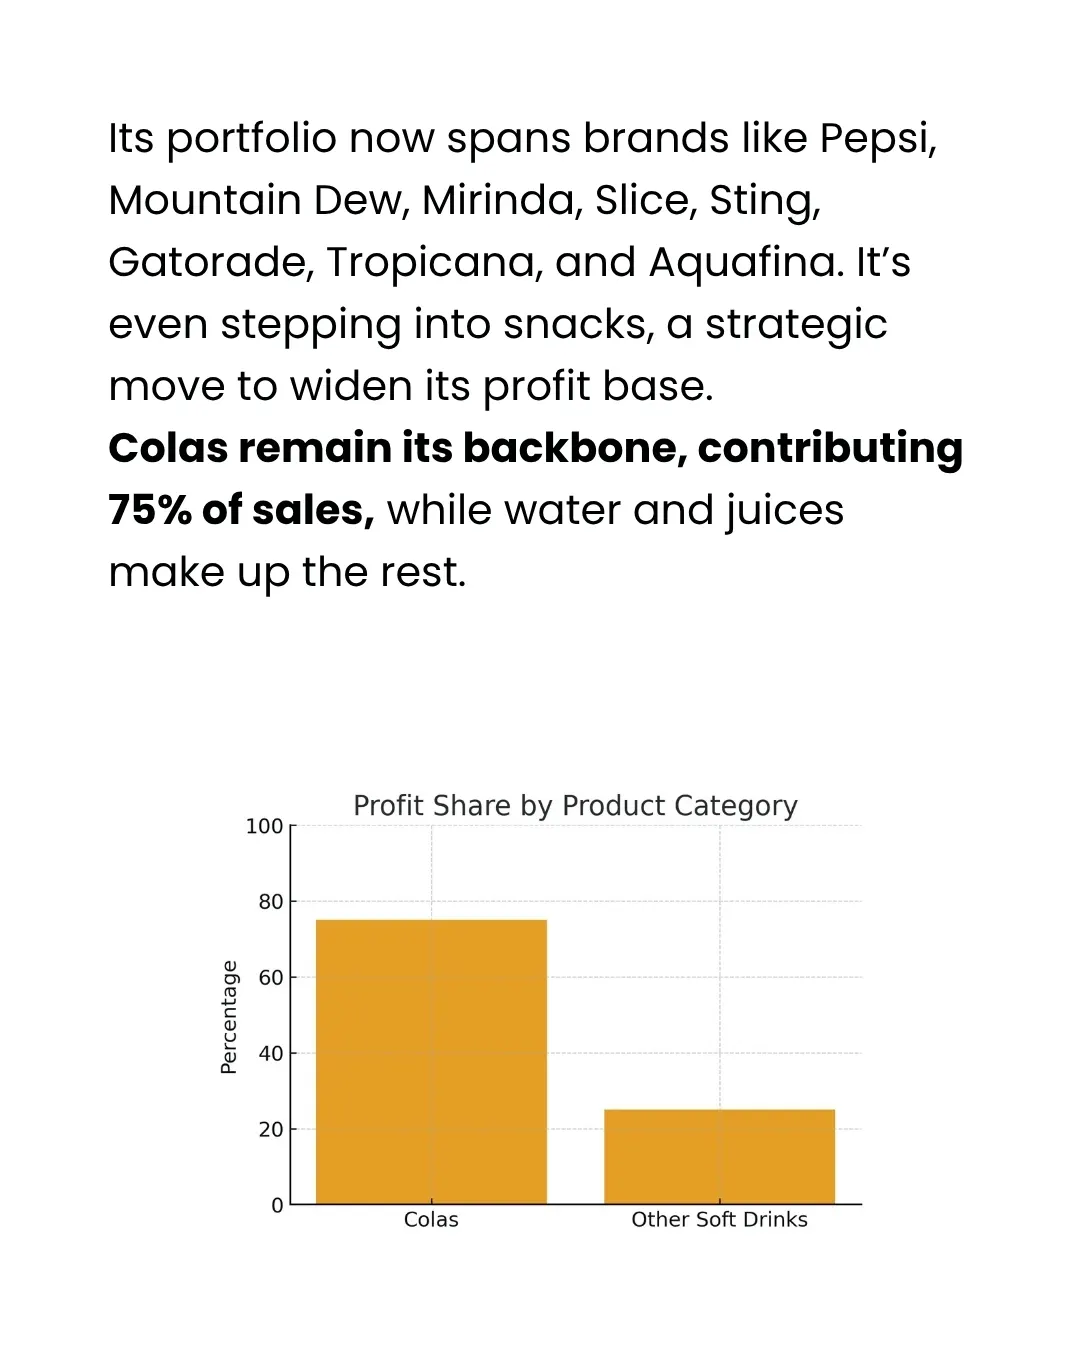Click the bold text '75% of sales'
This screenshot has height=1350, width=1080.
241,511
